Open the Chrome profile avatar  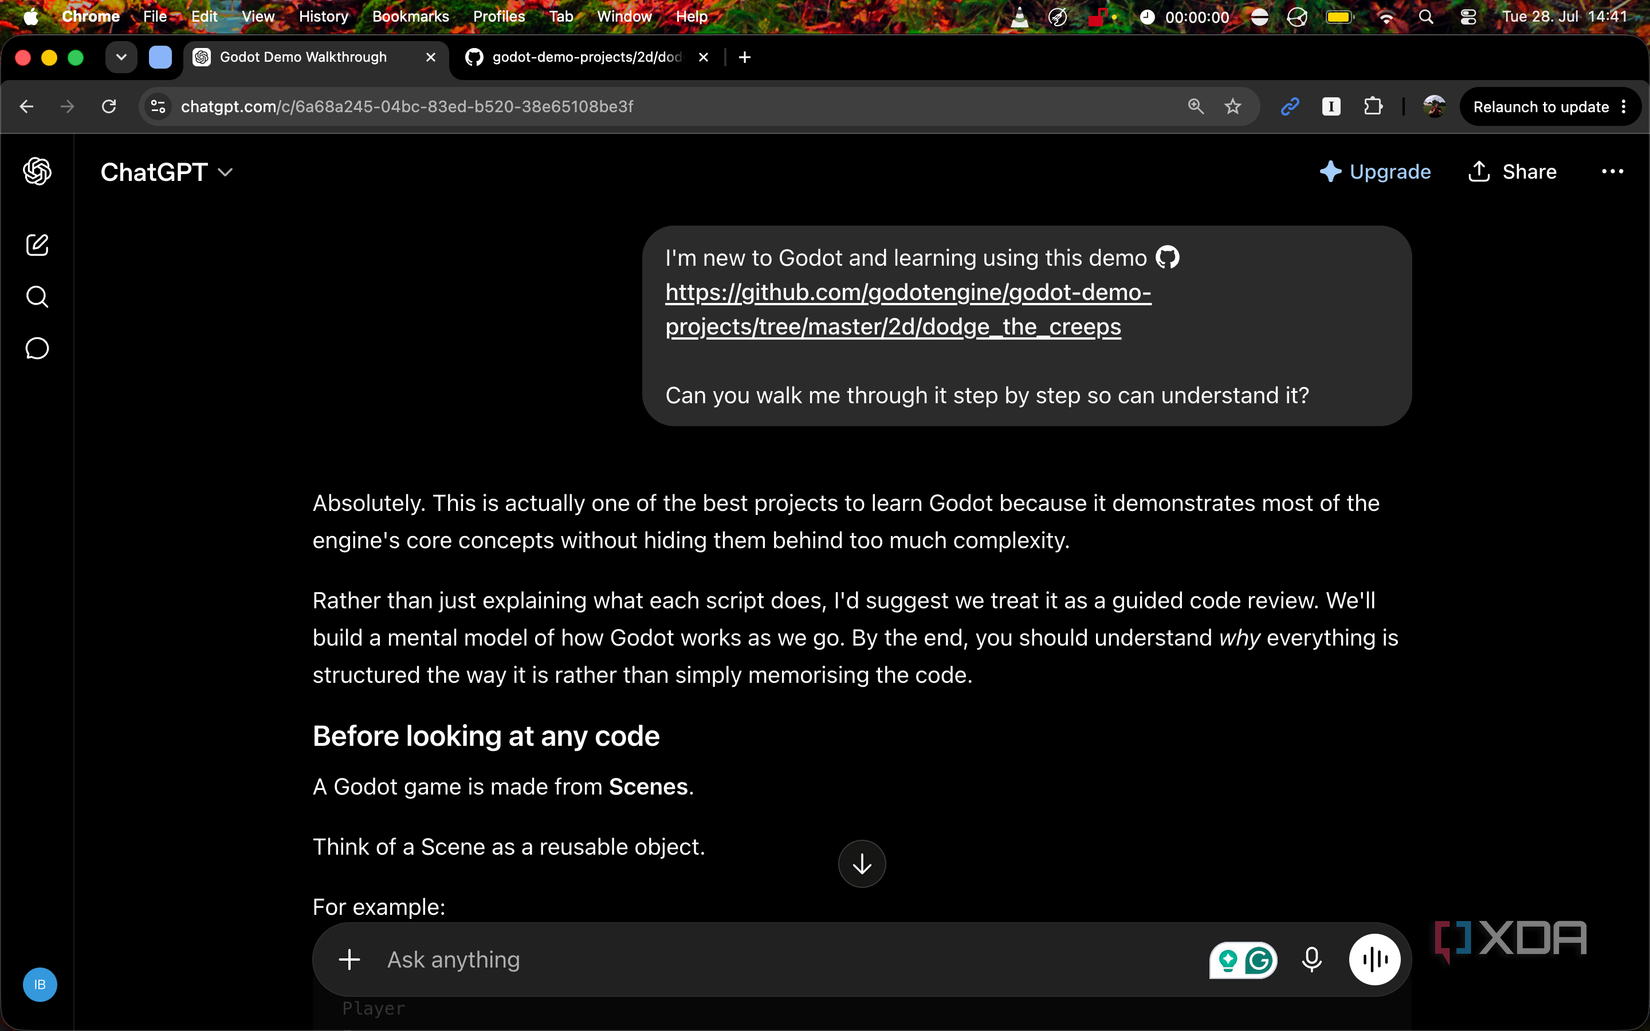coord(1434,106)
